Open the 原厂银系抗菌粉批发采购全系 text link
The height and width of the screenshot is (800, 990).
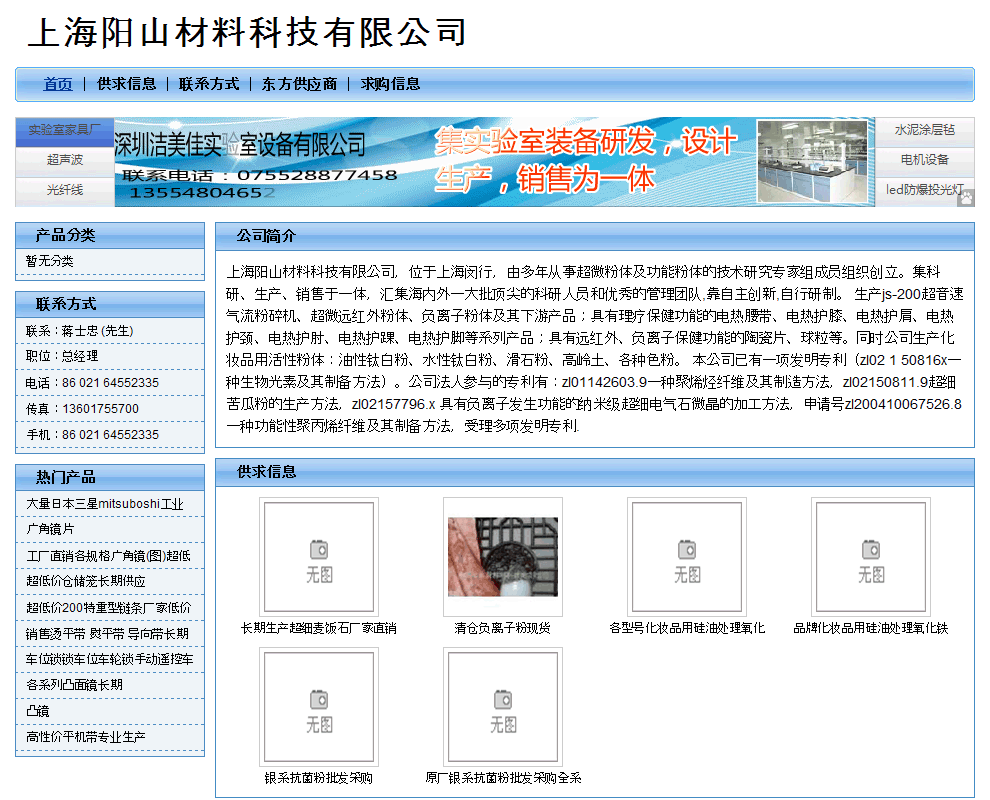[503, 778]
